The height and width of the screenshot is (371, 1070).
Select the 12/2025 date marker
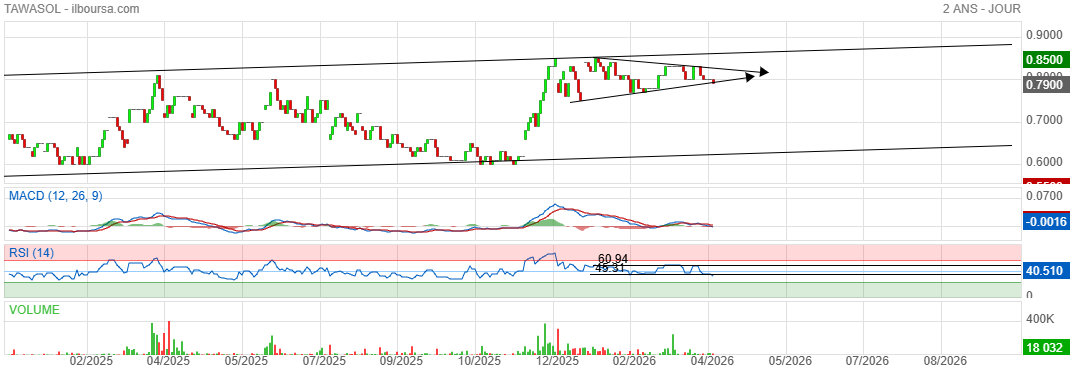pos(553,360)
